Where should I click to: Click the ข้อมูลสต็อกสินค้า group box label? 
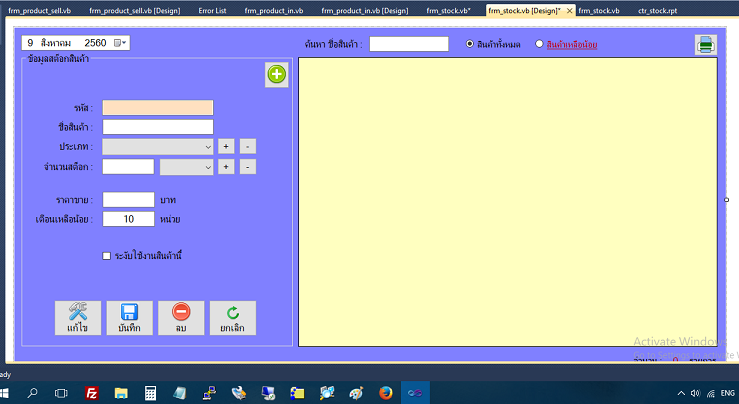[58, 59]
